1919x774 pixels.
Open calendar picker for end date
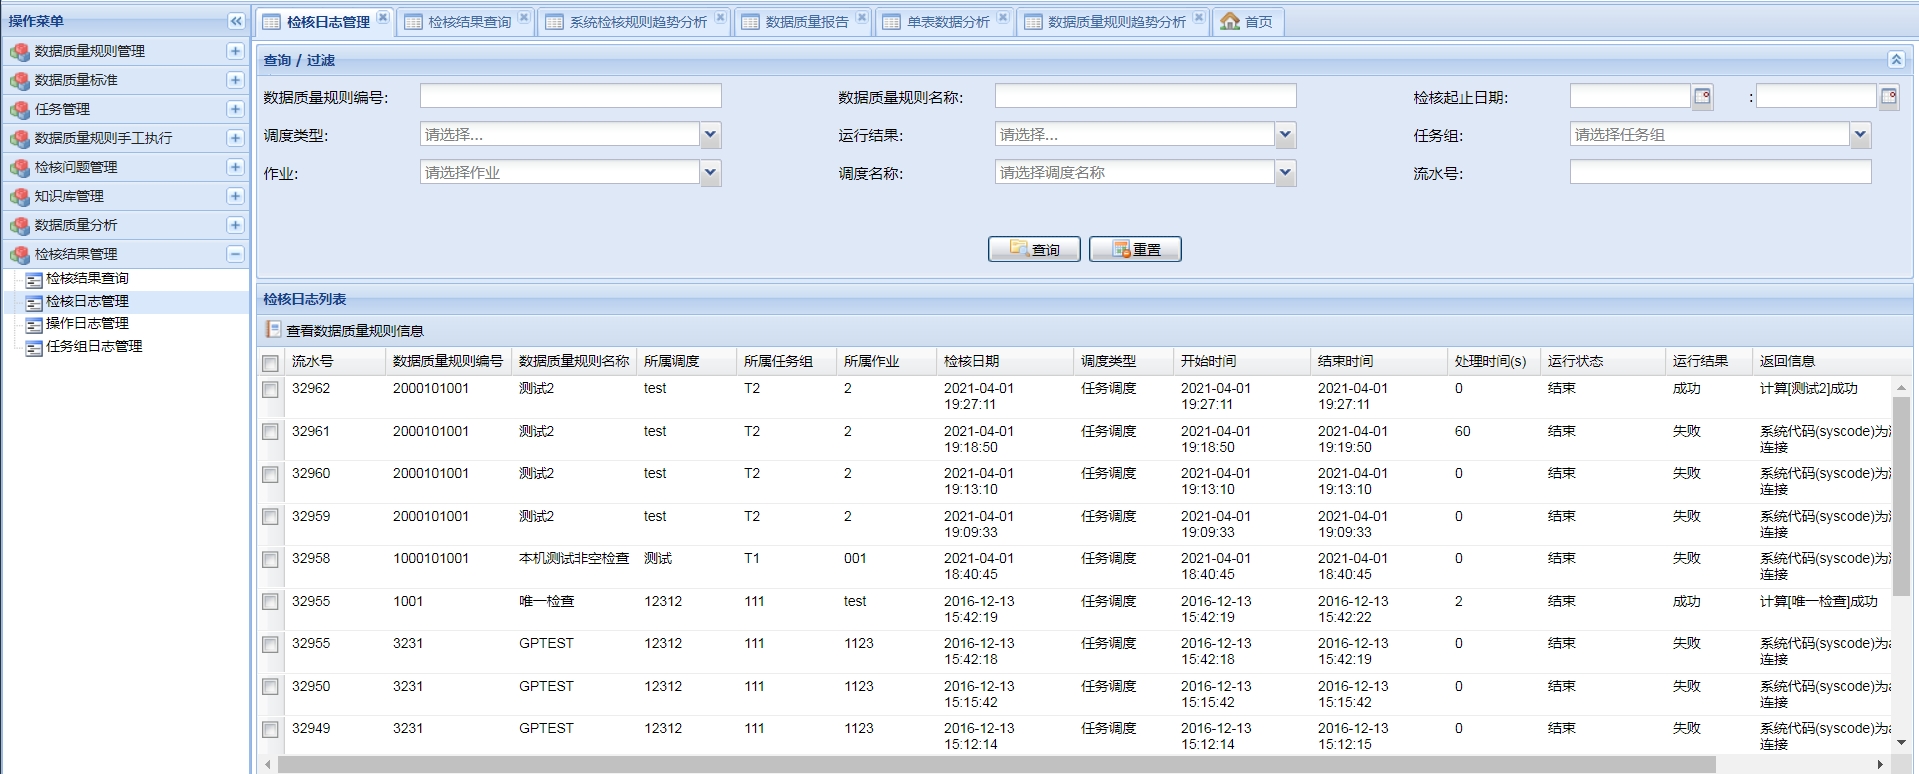1888,96
